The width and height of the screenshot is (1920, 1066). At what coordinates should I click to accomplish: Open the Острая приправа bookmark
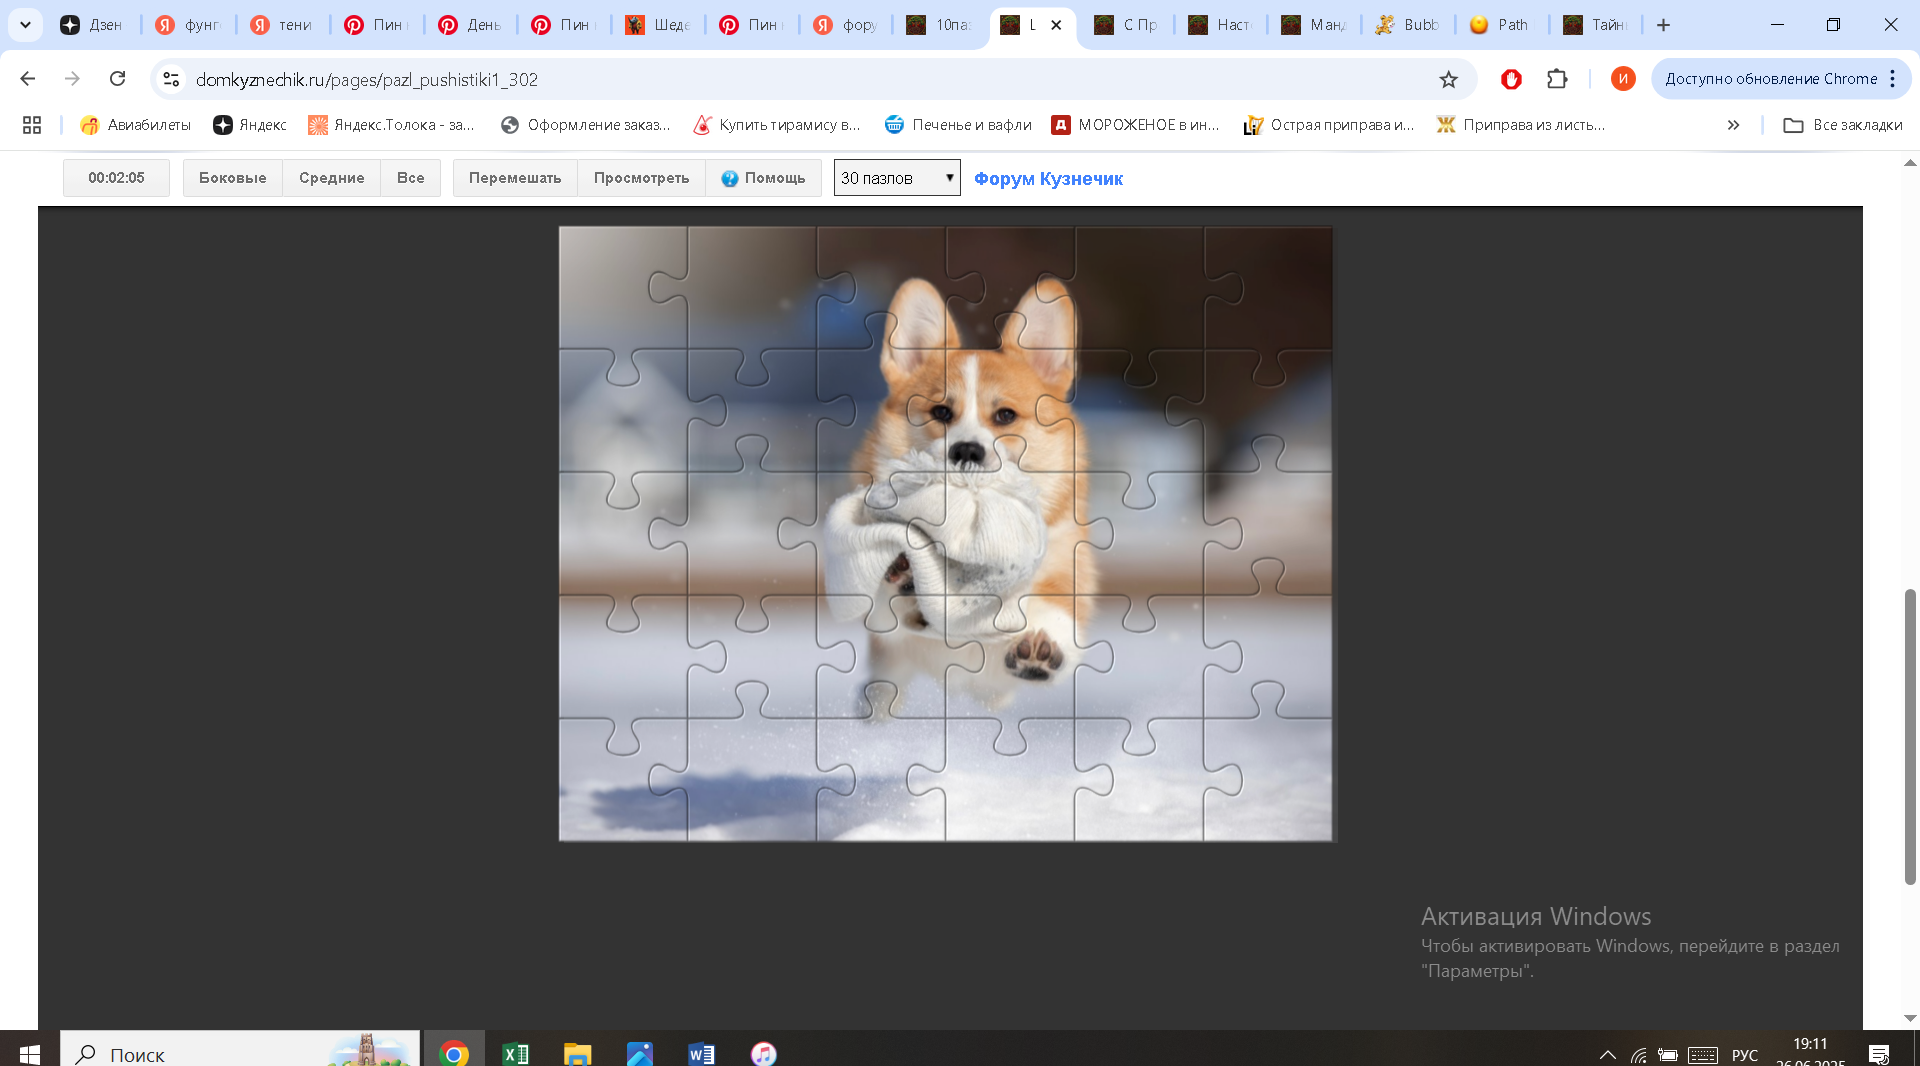coord(1329,125)
